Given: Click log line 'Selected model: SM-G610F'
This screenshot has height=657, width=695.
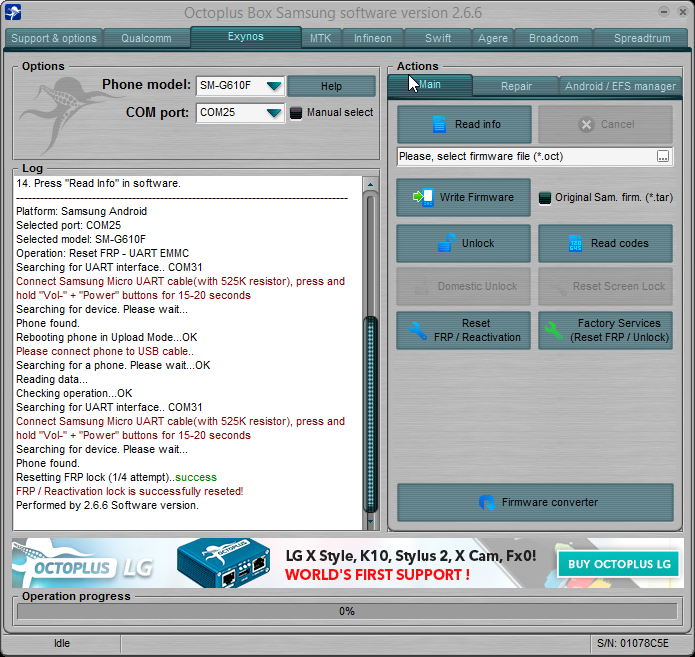Looking at the screenshot, I should [x=81, y=239].
